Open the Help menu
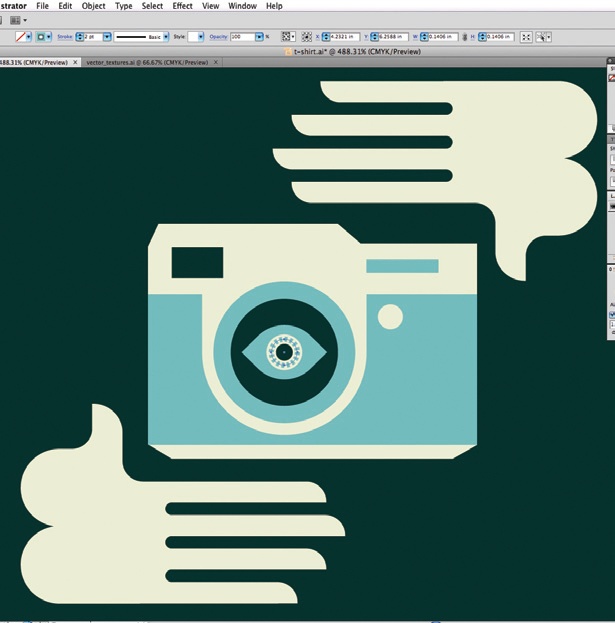The height and width of the screenshot is (623, 615). coord(274,6)
